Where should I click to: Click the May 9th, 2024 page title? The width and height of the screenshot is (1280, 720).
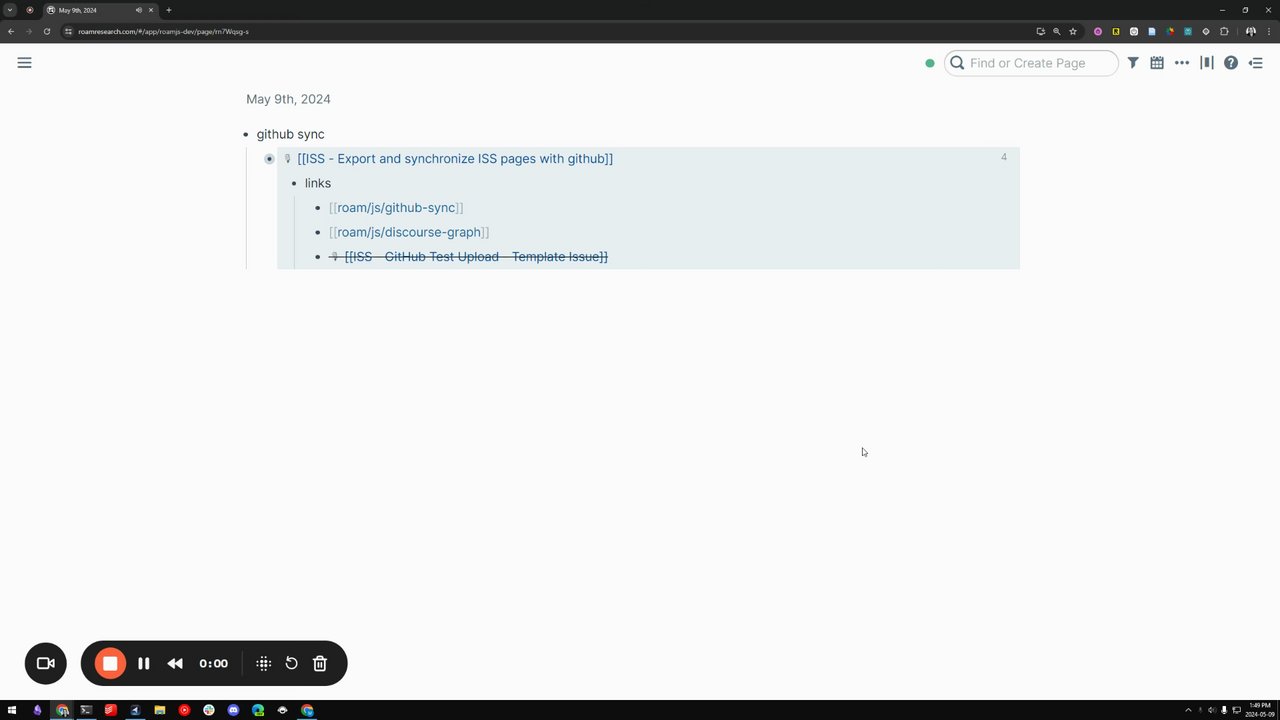(x=288, y=99)
